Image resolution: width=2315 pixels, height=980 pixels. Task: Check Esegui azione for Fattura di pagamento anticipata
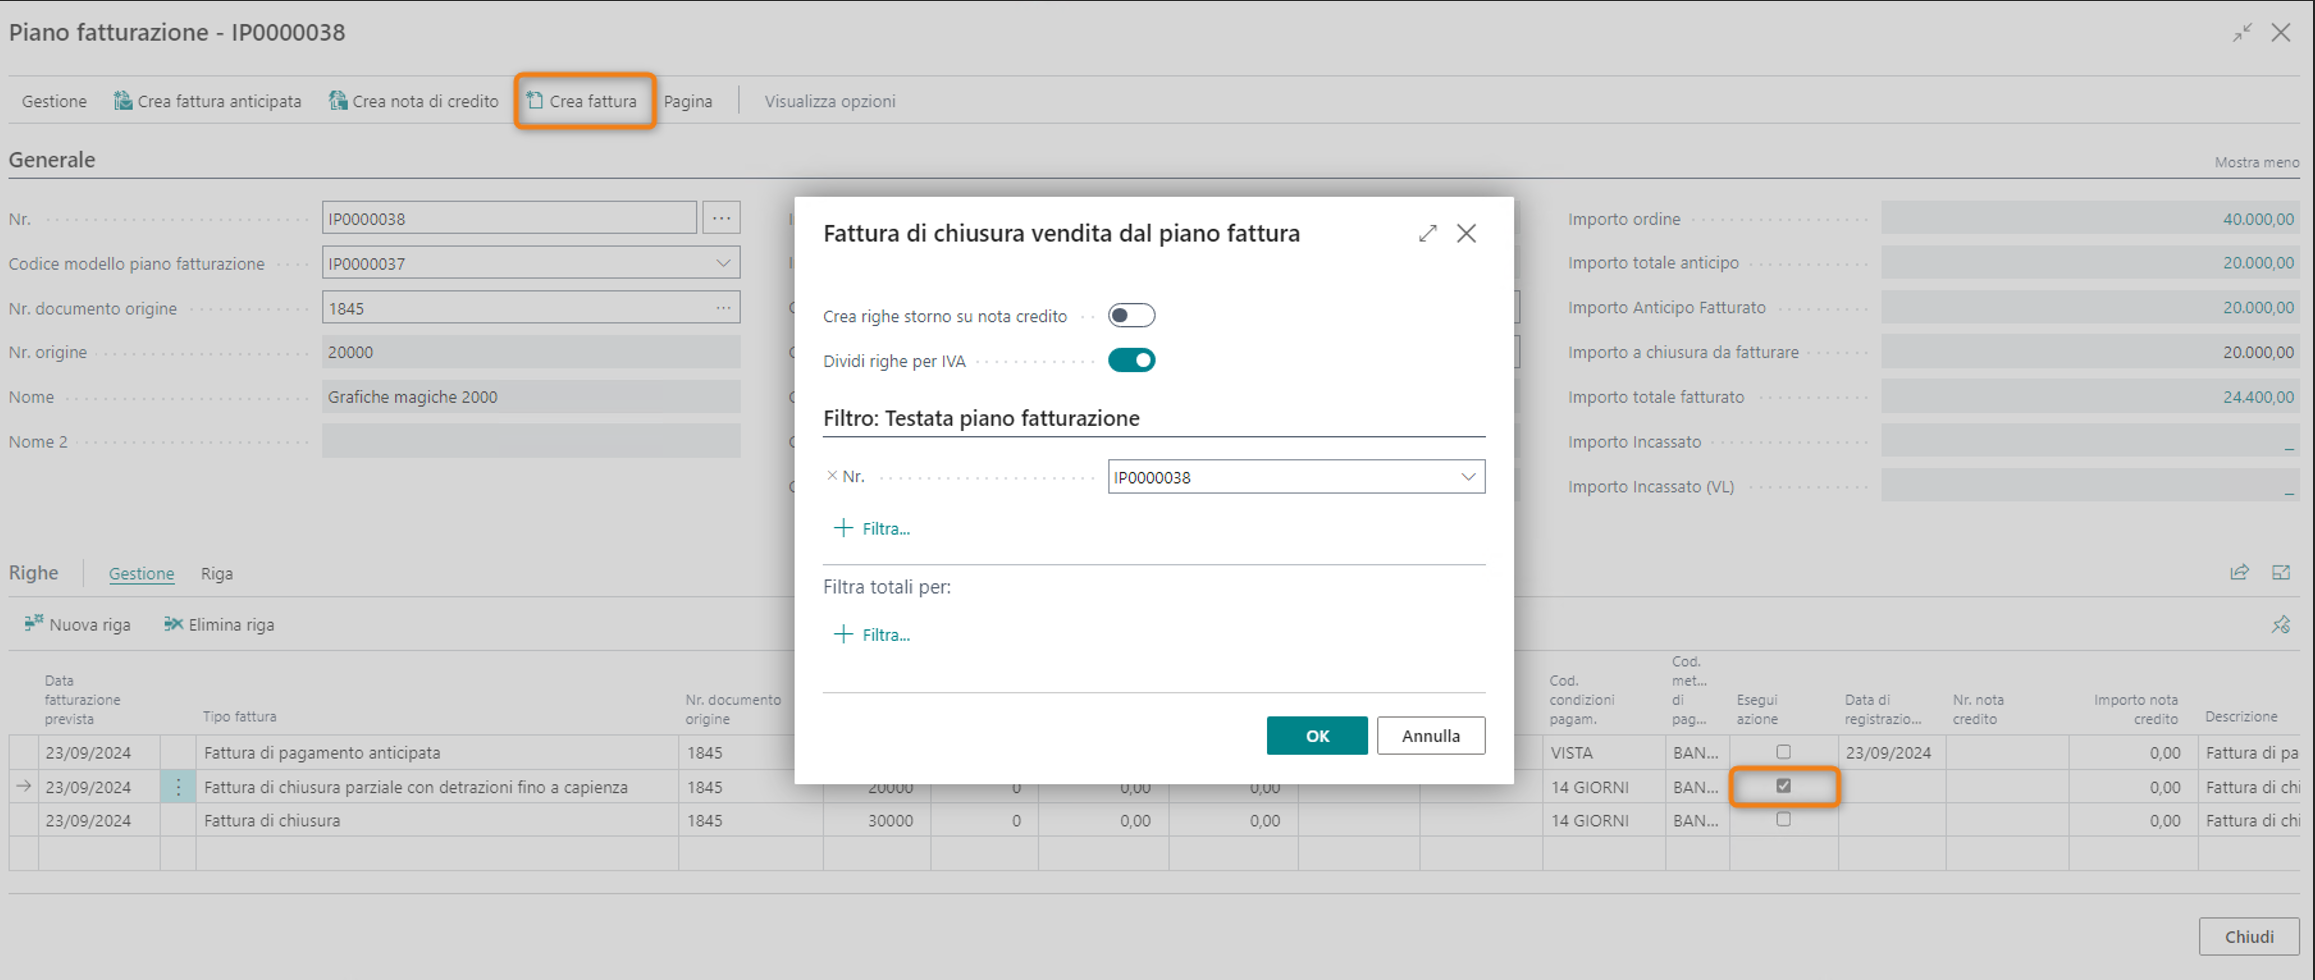(1783, 752)
